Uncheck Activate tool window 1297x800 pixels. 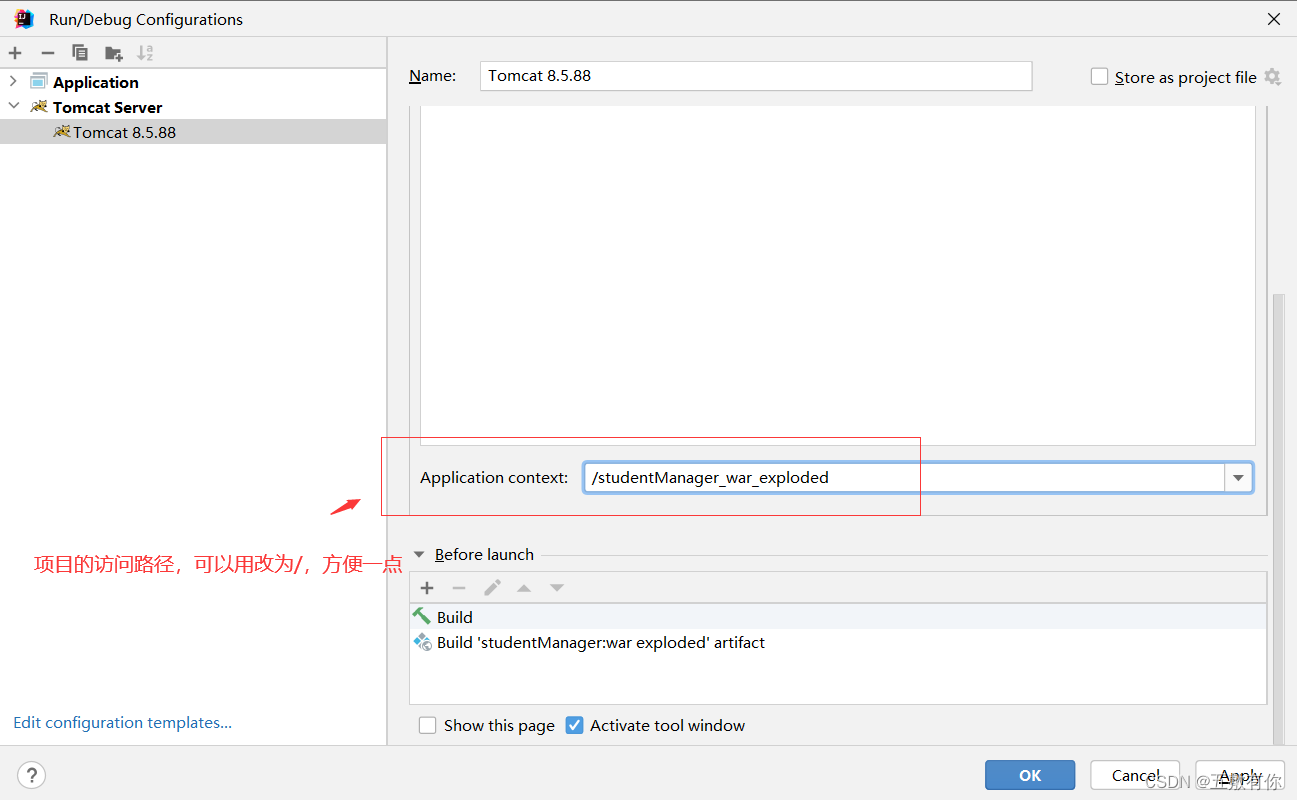tap(574, 725)
